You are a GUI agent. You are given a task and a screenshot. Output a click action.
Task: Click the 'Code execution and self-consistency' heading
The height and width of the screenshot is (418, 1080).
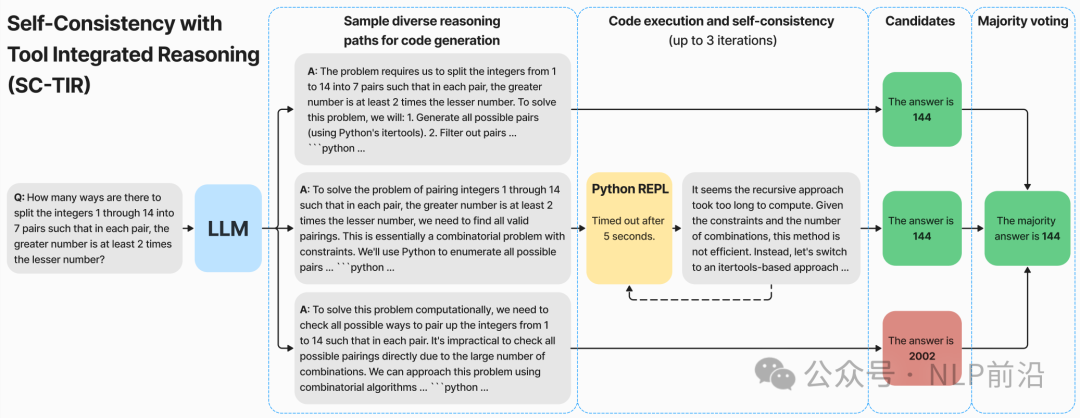[721, 21]
